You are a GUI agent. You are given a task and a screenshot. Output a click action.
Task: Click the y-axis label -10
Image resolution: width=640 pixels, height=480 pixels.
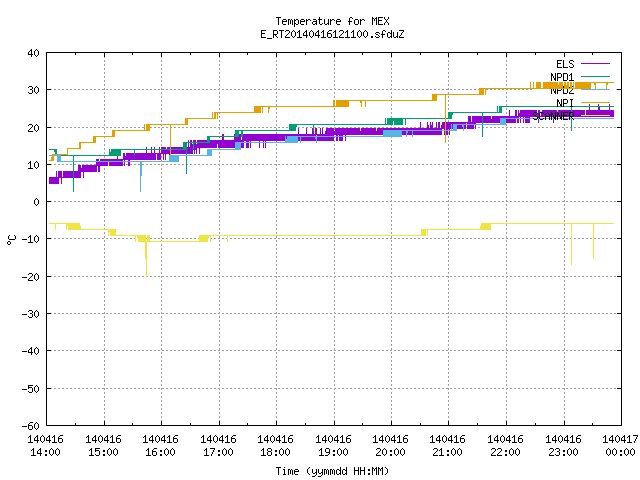(x=31, y=239)
